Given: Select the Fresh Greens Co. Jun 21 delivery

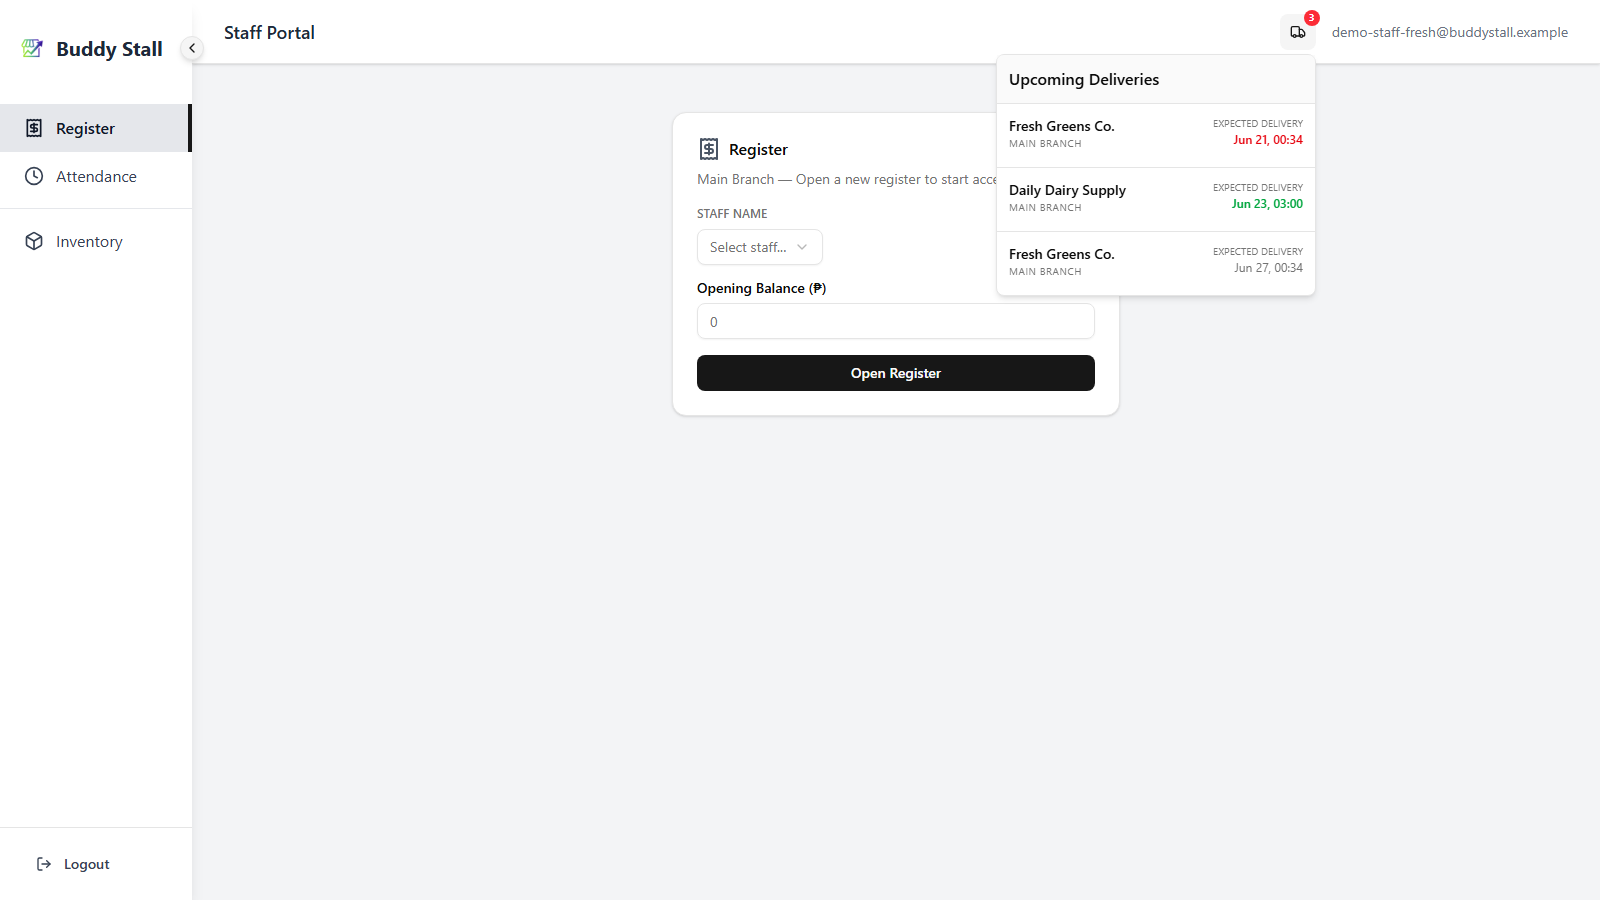Looking at the screenshot, I should point(1155,135).
